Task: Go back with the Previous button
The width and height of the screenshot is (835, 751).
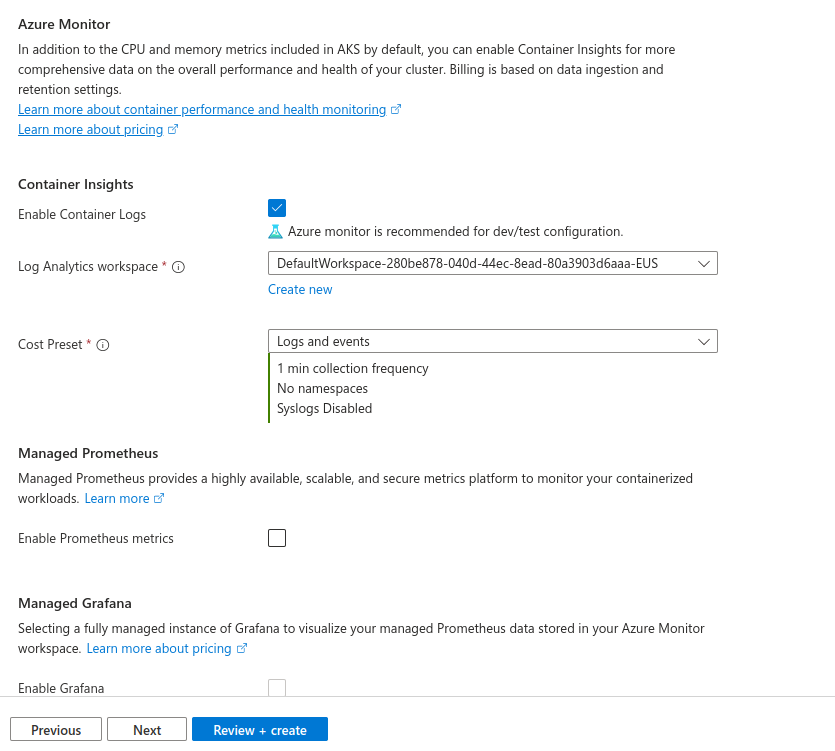Action: [x=56, y=730]
